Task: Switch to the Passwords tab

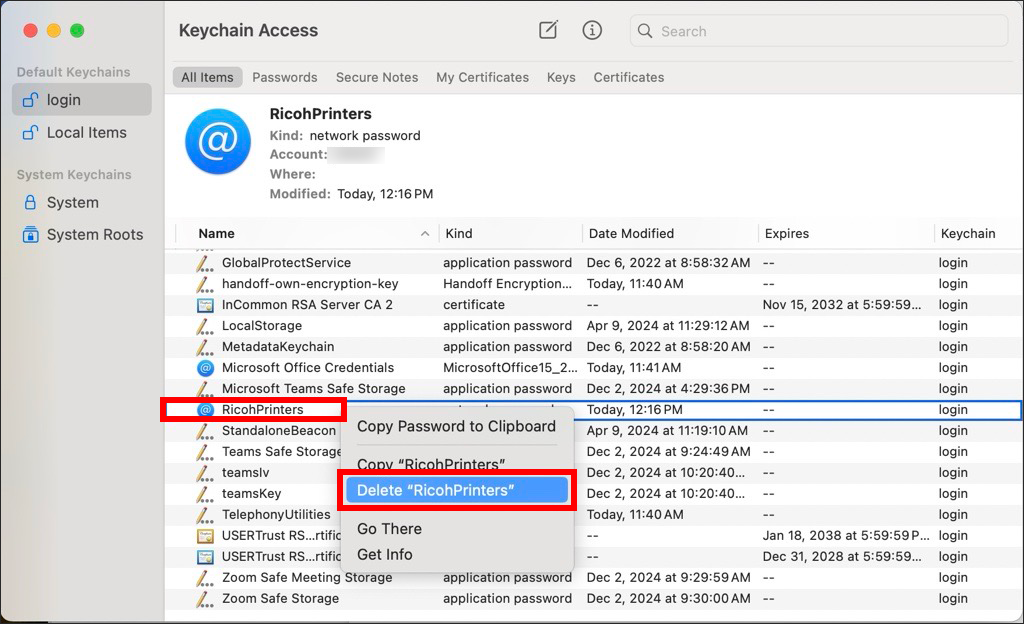Action: tap(284, 77)
